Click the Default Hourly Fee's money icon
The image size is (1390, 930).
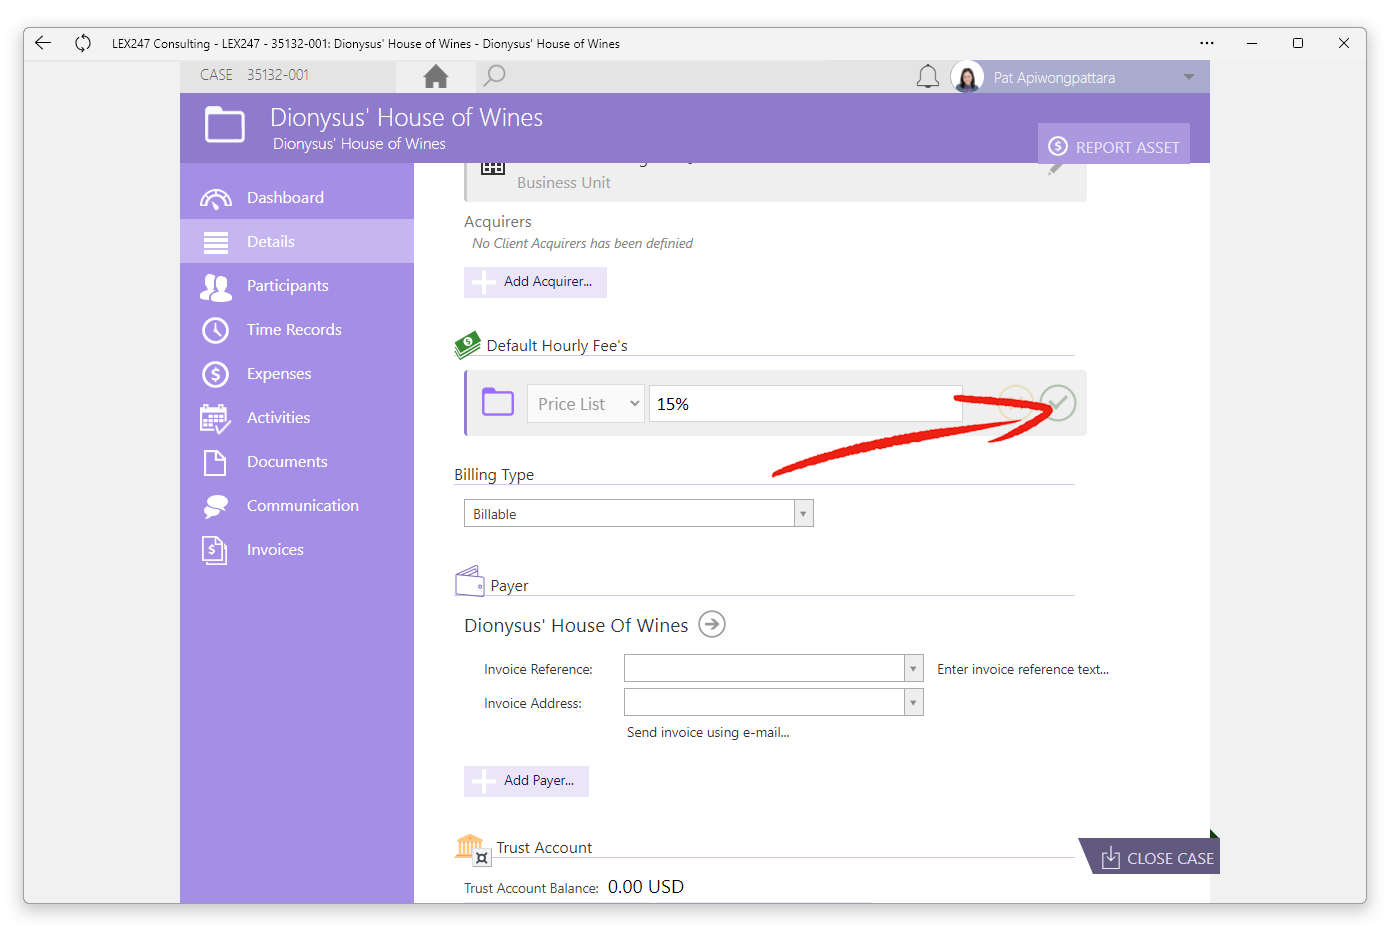click(x=467, y=345)
